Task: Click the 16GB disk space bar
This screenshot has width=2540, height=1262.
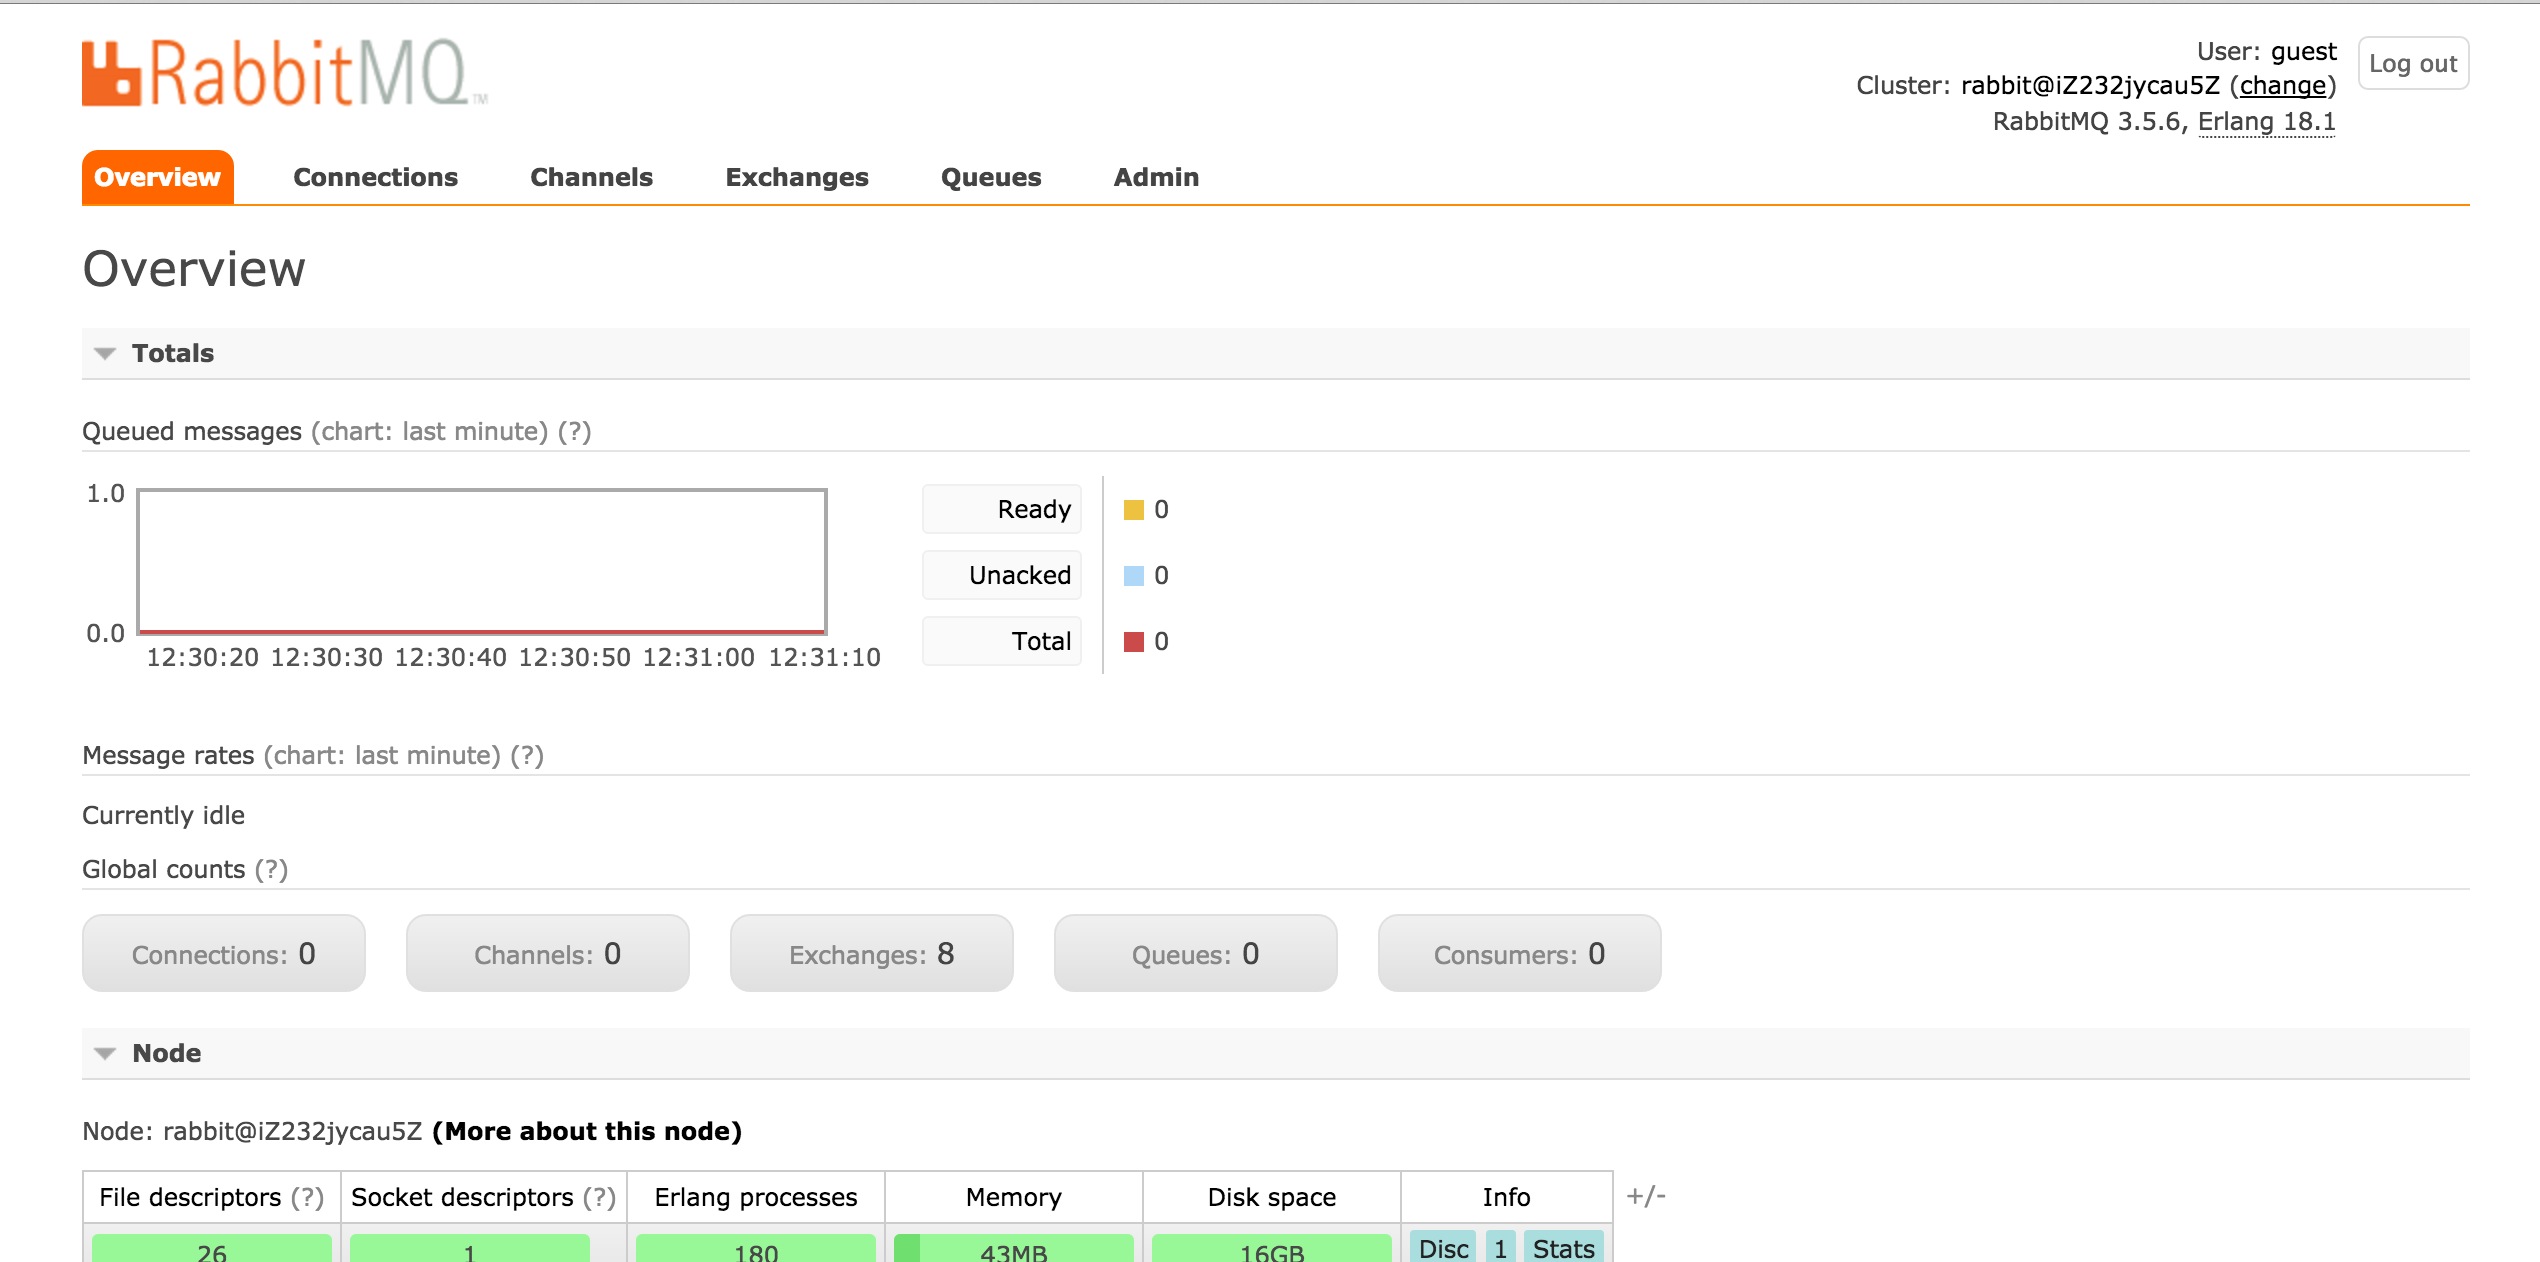Action: tap(1272, 1248)
